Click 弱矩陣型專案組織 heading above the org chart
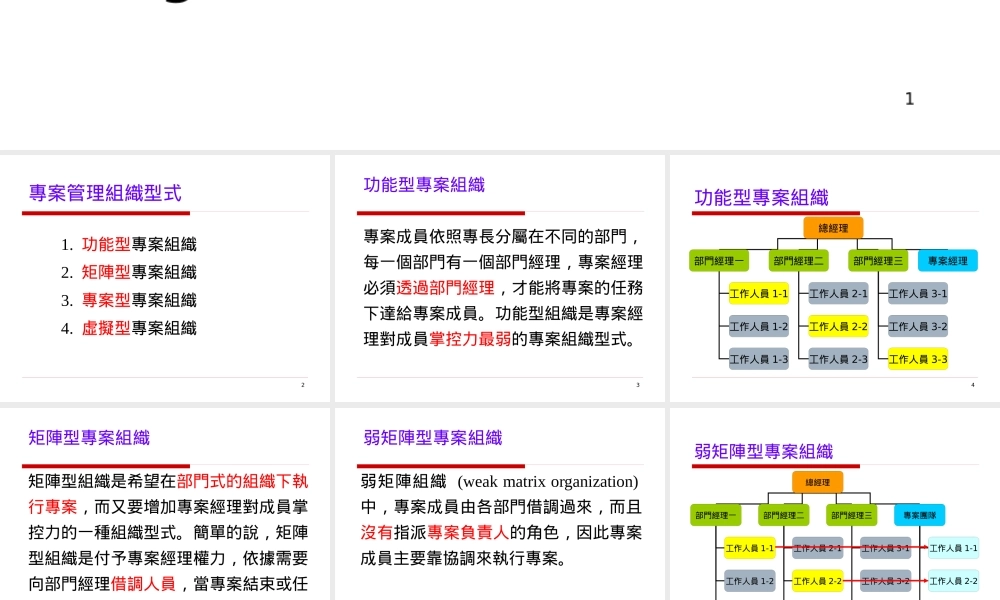 764,451
